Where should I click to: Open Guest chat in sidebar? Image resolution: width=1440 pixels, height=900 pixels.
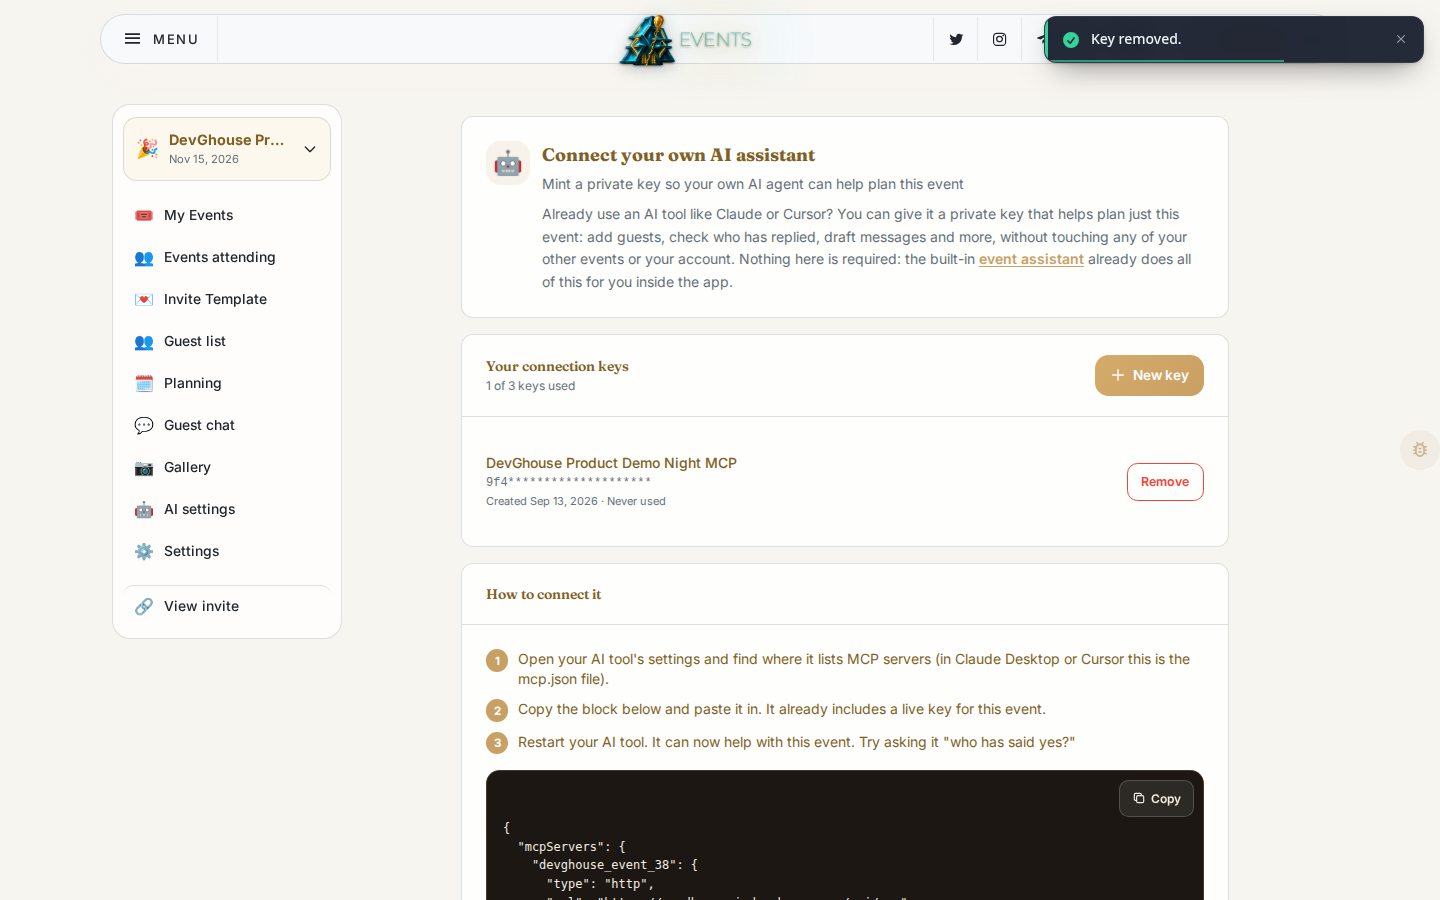point(227,425)
